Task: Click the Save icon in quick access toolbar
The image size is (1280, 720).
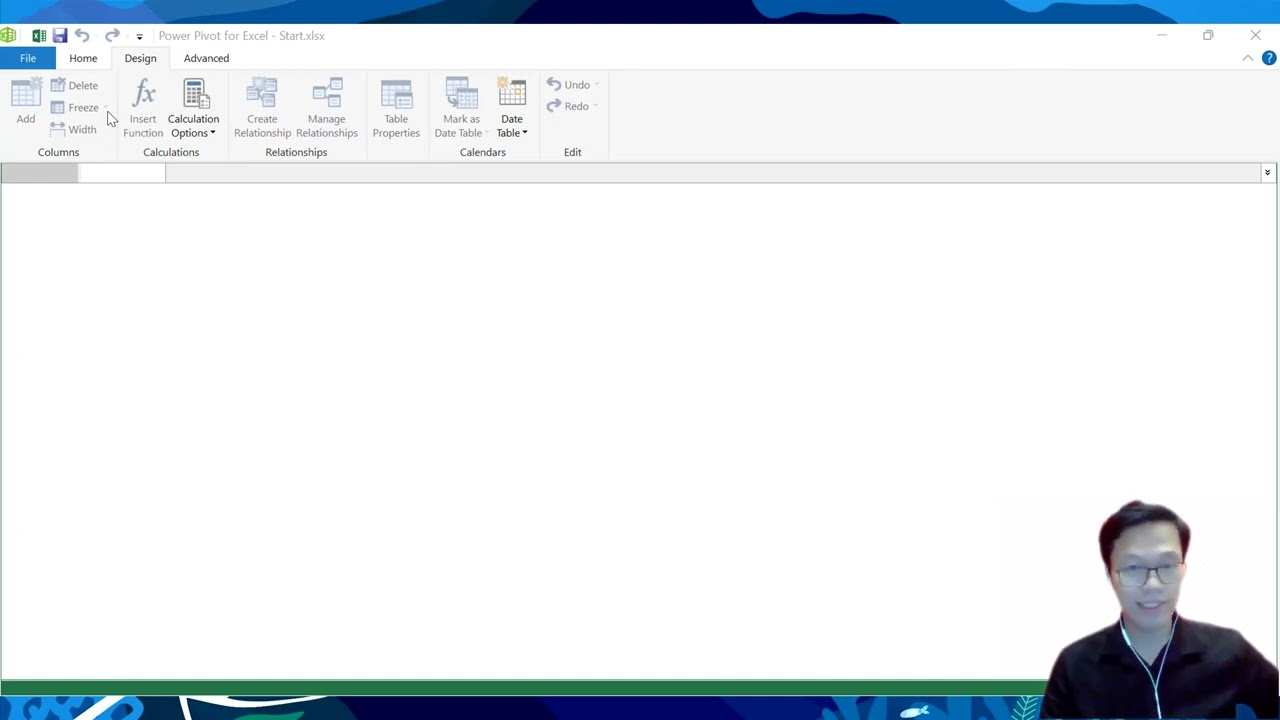Action: pyautogui.click(x=60, y=36)
